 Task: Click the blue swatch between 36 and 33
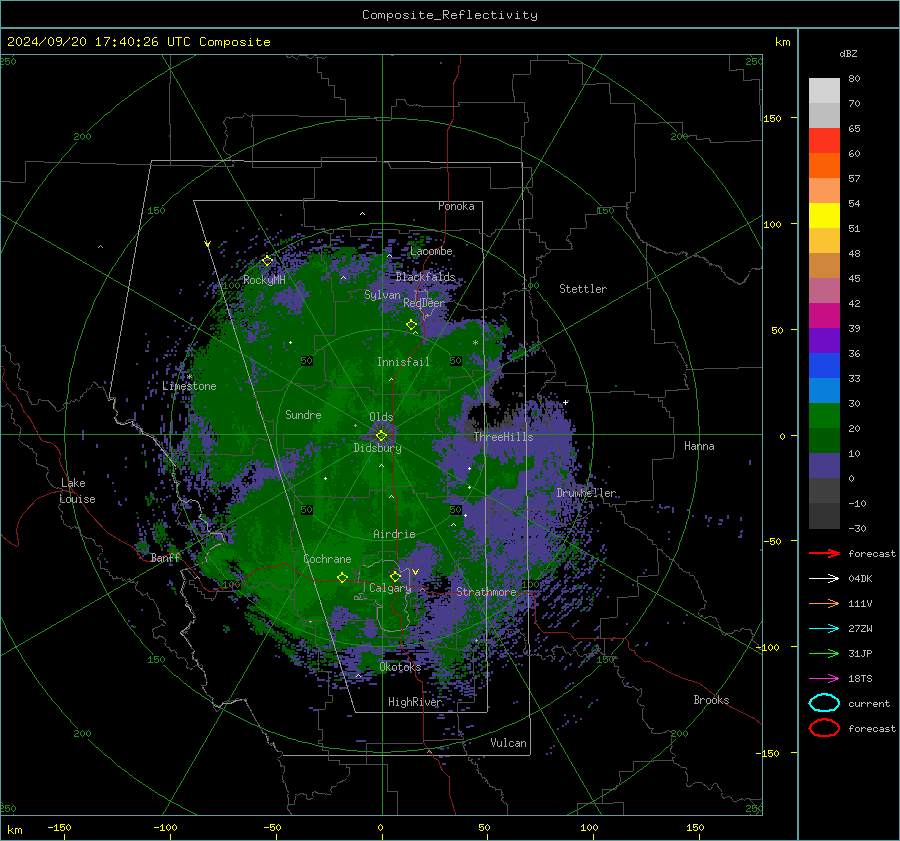(x=824, y=366)
